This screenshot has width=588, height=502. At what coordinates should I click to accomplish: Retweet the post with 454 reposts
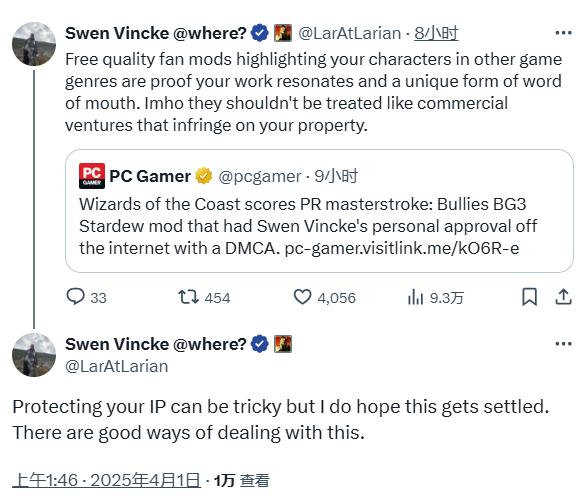pos(188,297)
